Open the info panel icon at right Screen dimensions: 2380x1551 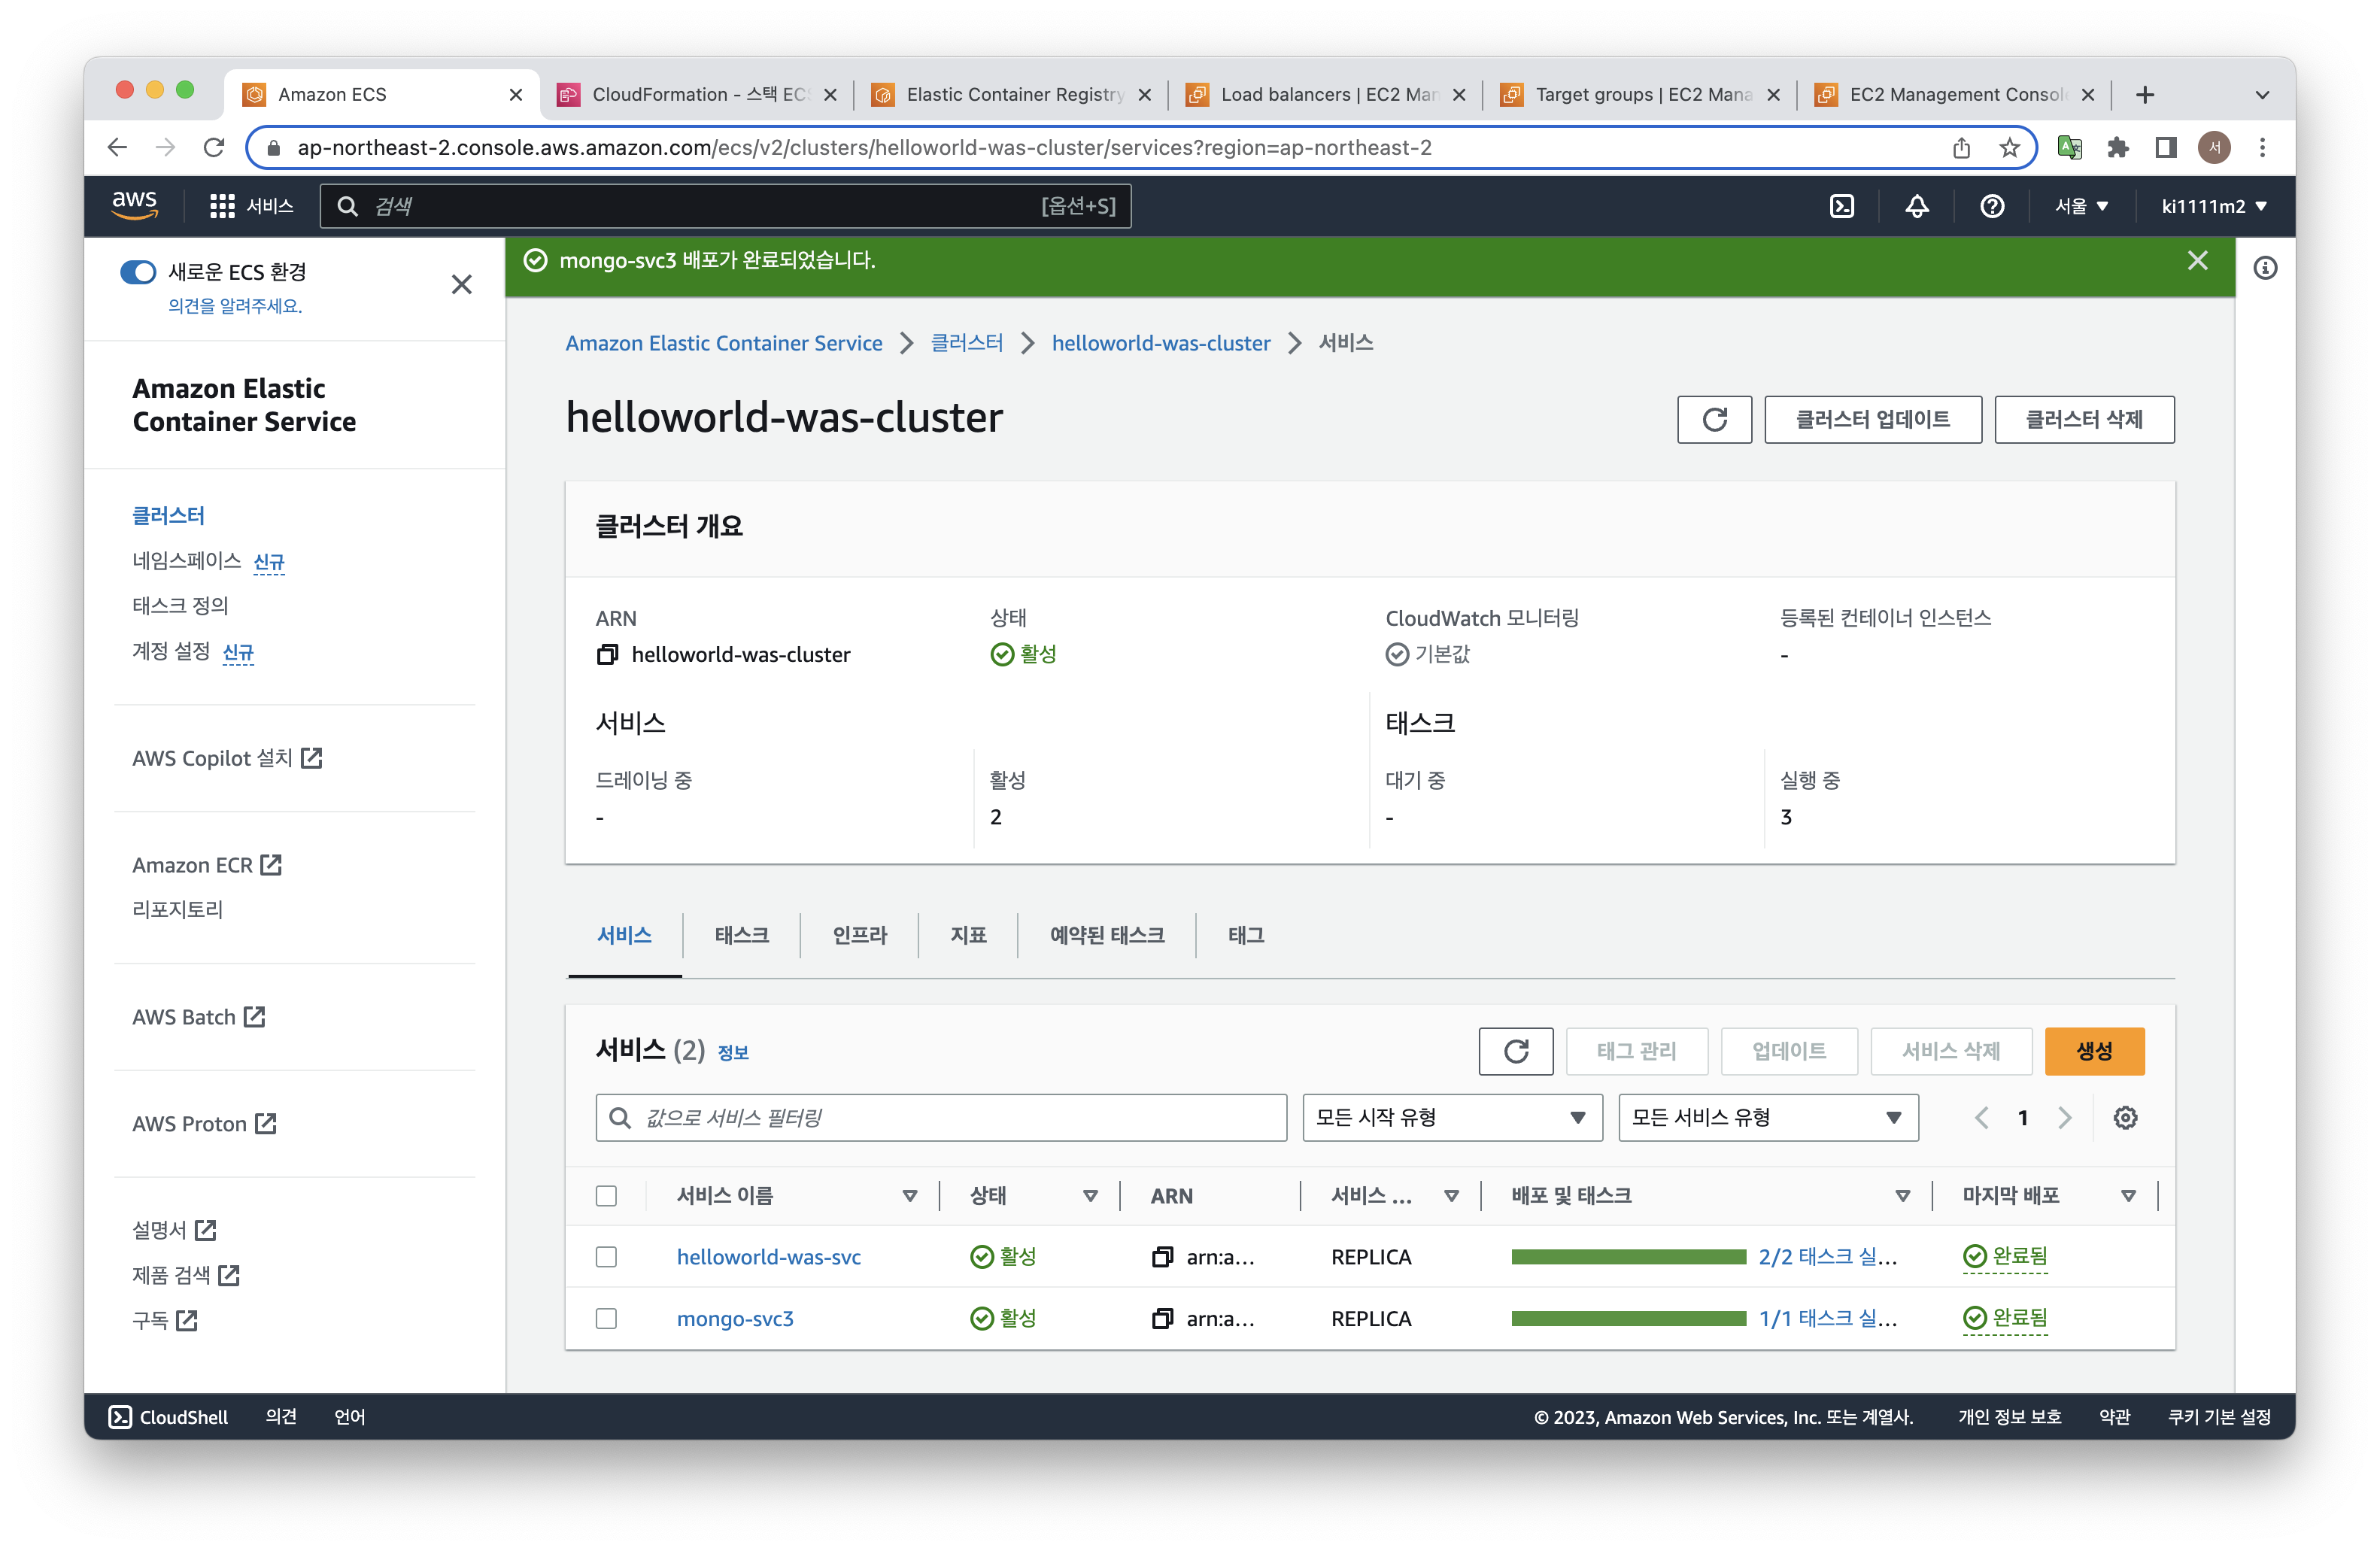(2265, 268)
